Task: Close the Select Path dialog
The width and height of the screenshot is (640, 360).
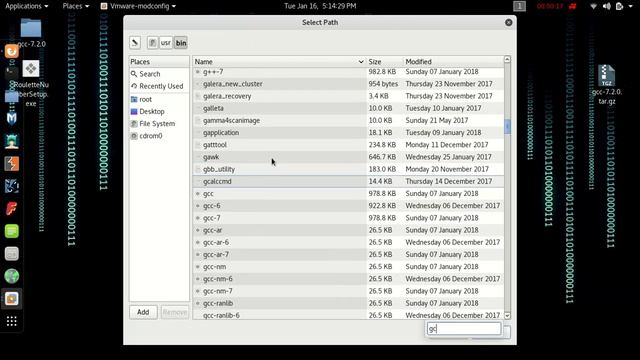Action: pos(509,22)
